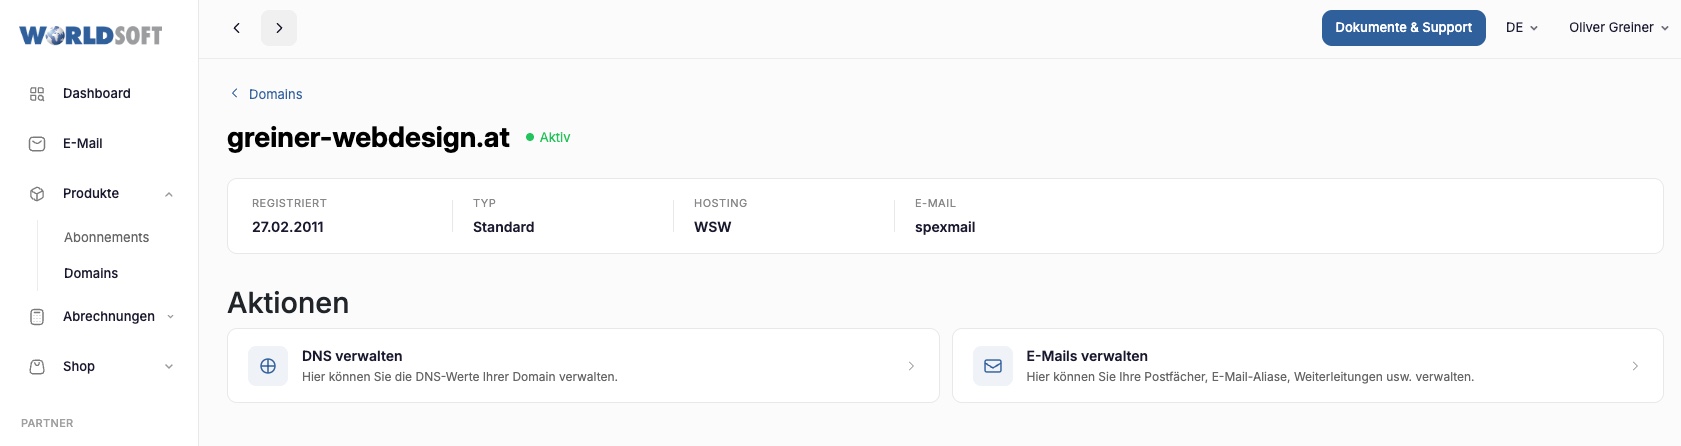Click the Worldsoft logo

point(91,36)
